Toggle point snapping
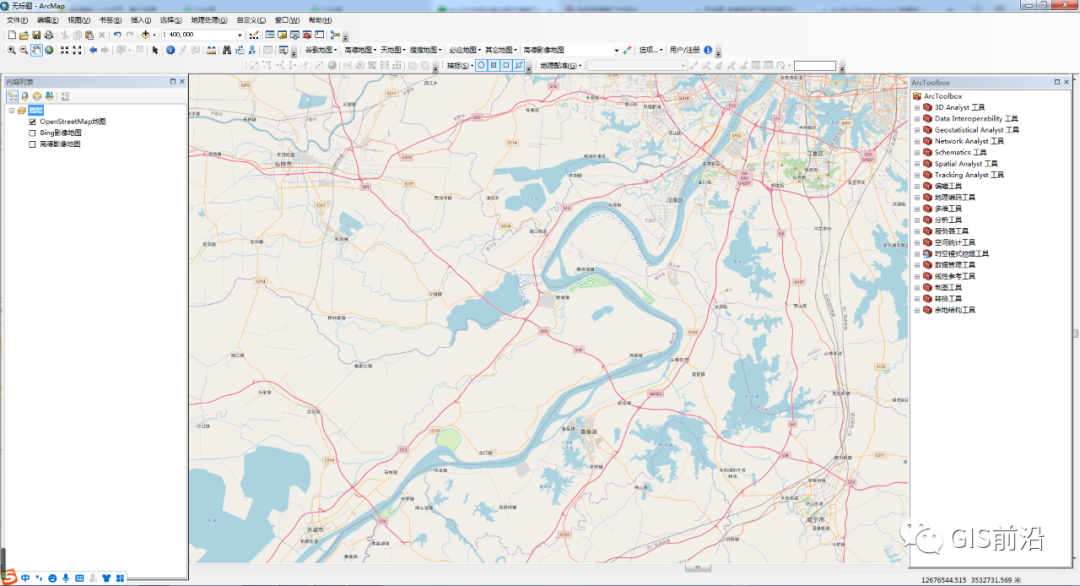This screenshot has width=1080, height=586. tap(481, 65)
